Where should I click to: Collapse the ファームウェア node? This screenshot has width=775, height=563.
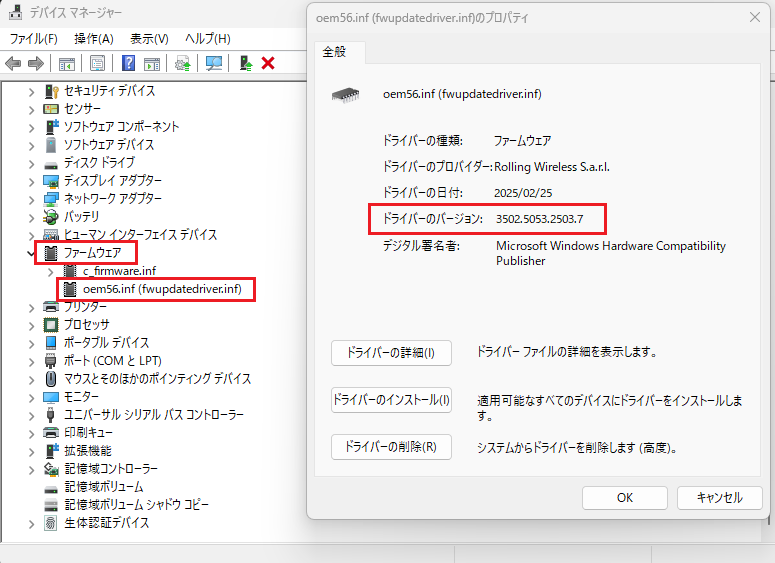coord(31,254)
